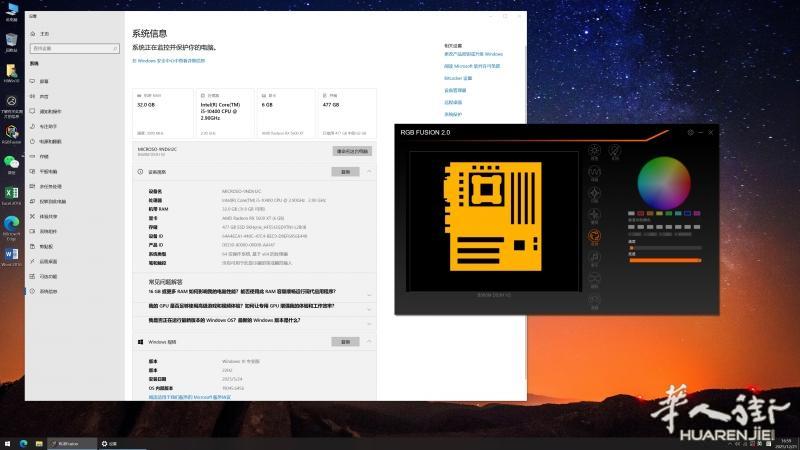Choose the cyan color swatch
800x450 pixels.
(x=678, y=213)
